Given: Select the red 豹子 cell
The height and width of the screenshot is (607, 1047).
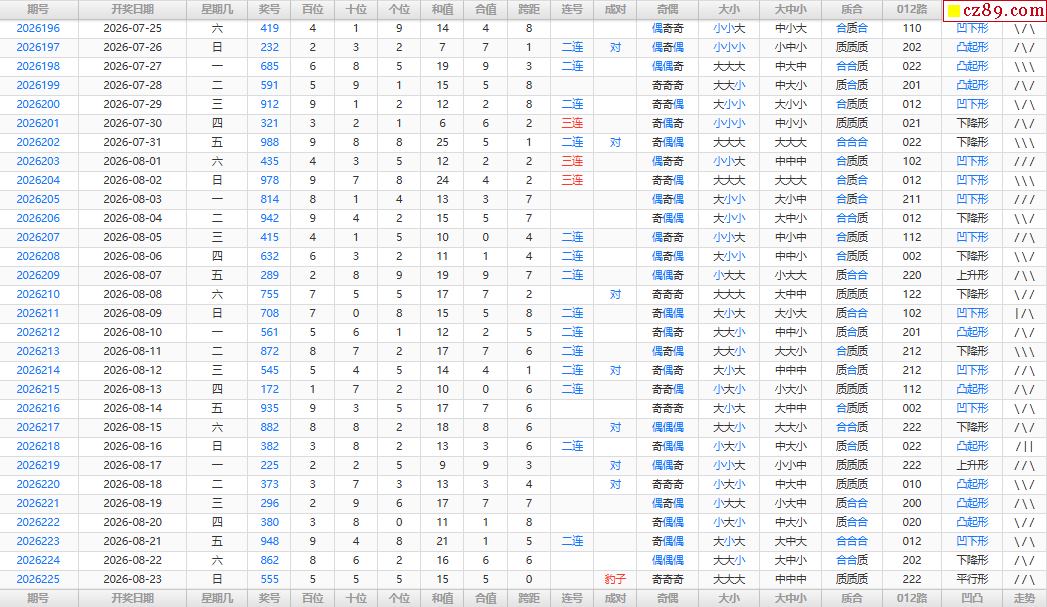Looking at the screenshot, I should pos(615,580).
